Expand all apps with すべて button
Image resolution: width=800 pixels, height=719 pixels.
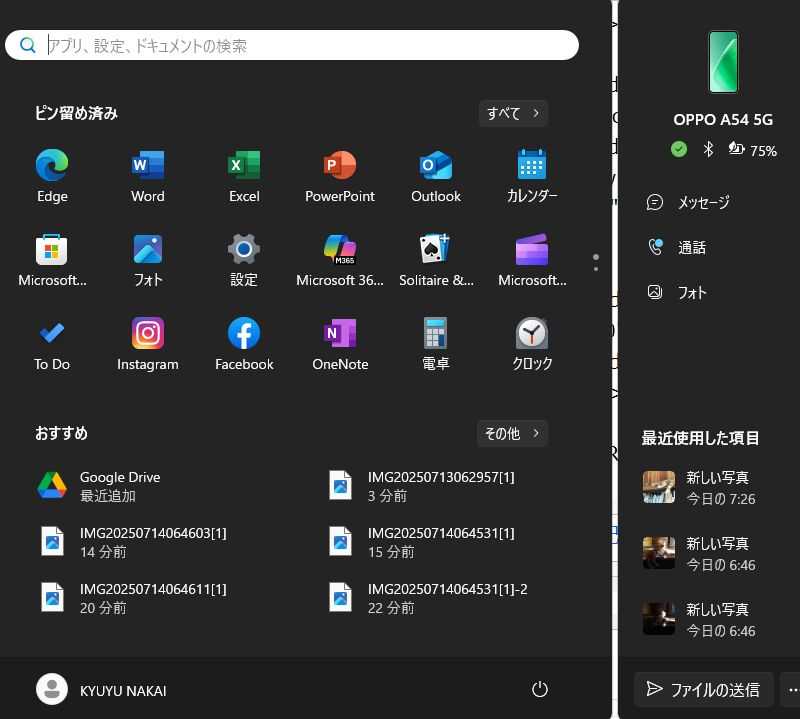click(x=513, y=113)
